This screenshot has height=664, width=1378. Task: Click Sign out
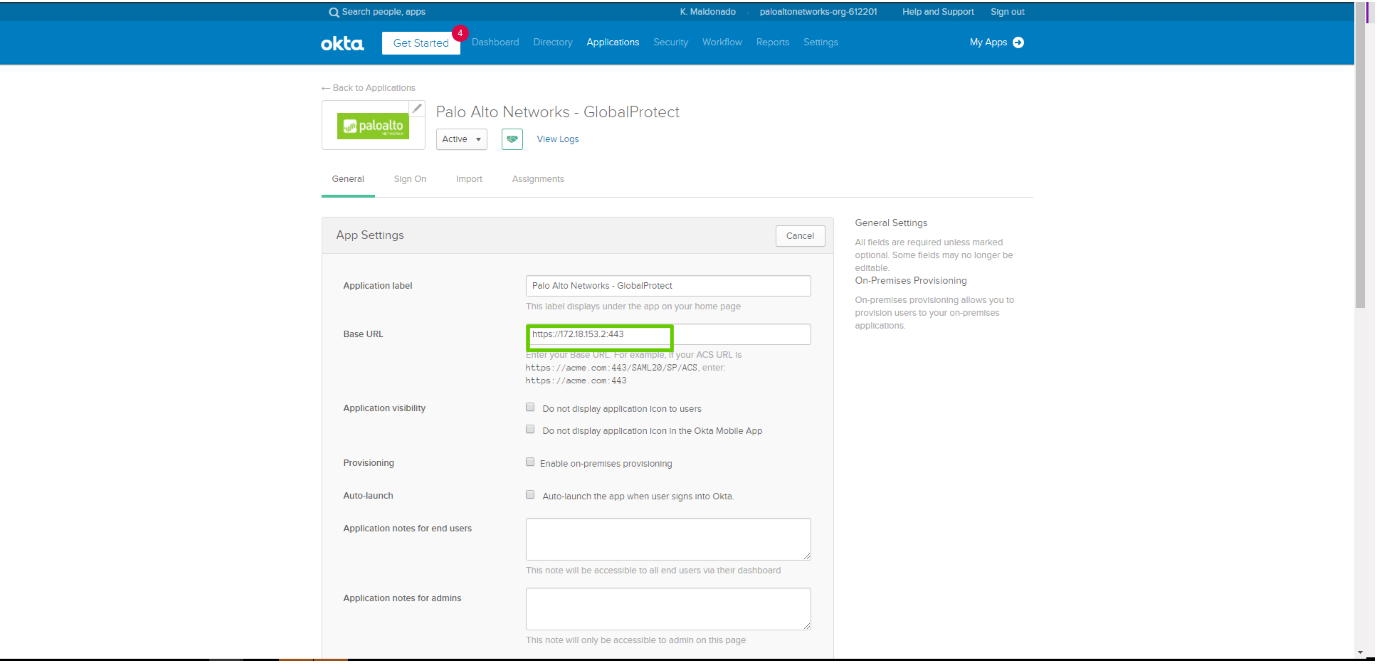[x=1008, y=12]
